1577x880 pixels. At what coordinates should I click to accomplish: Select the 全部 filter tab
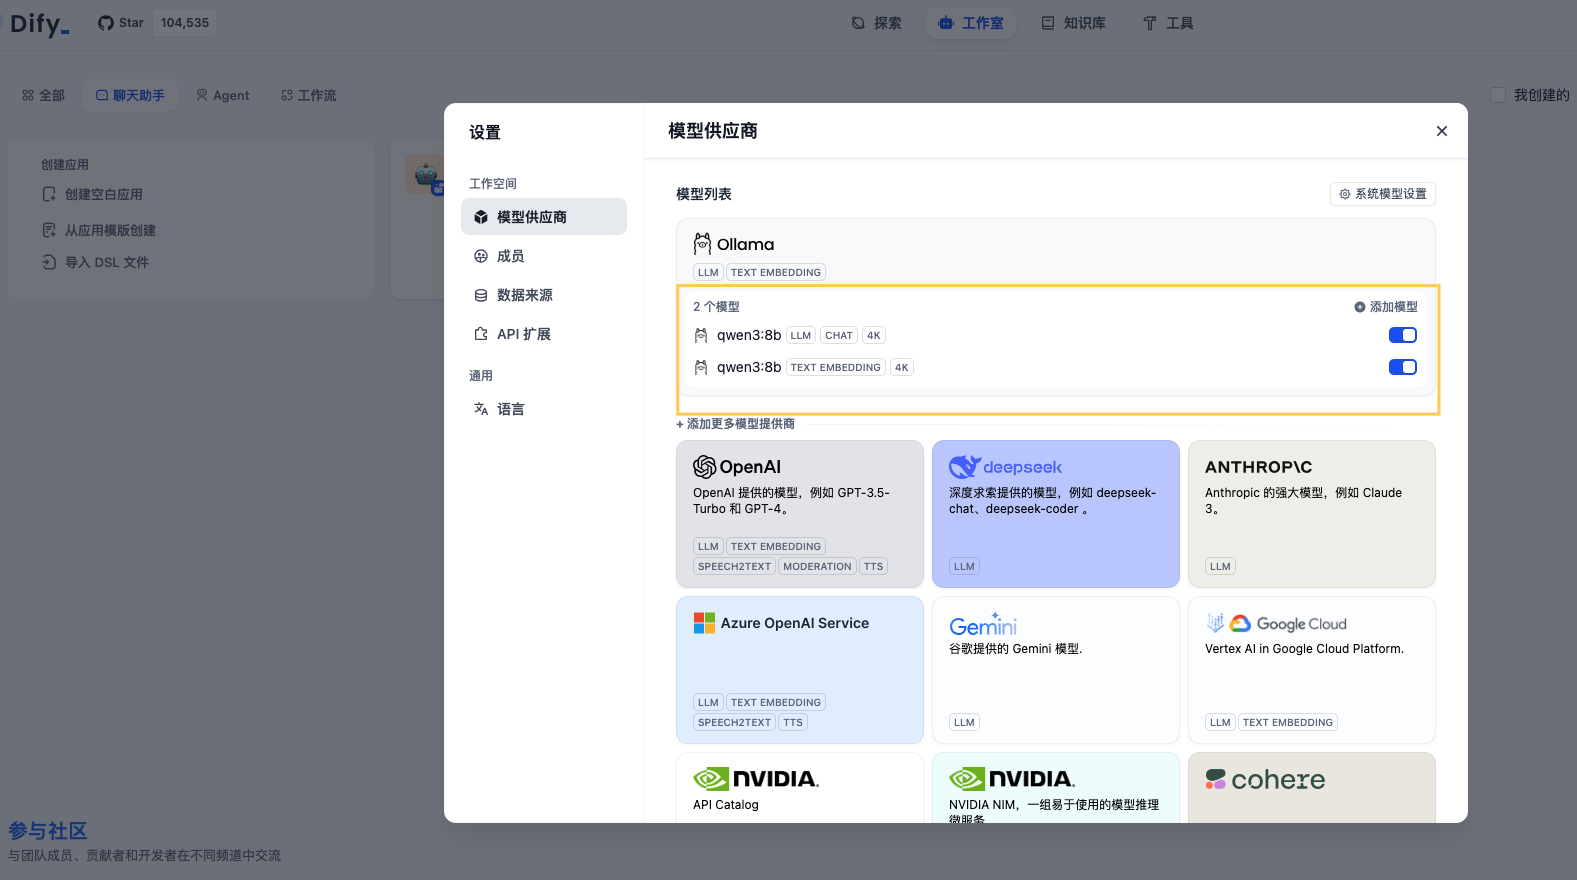(x=43, y=95)
